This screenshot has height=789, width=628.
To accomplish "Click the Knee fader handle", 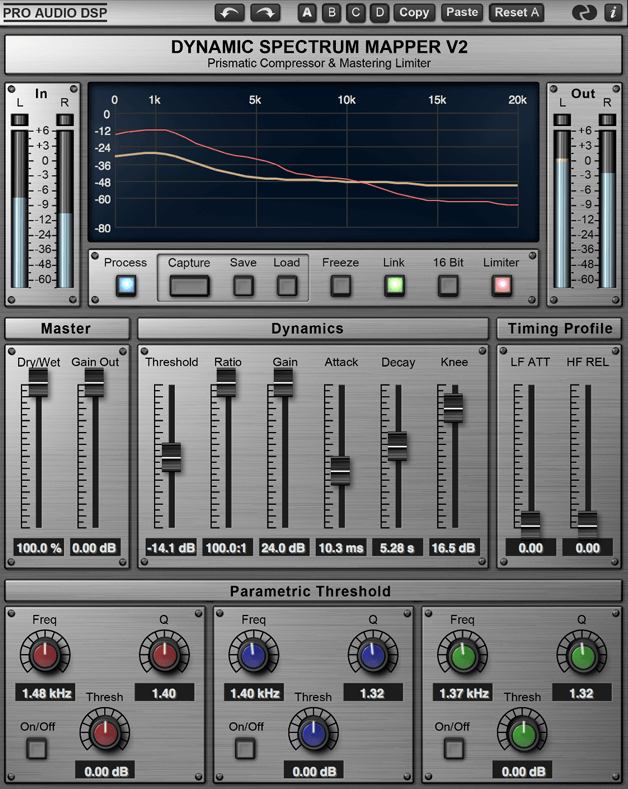I will coord(453,408).
